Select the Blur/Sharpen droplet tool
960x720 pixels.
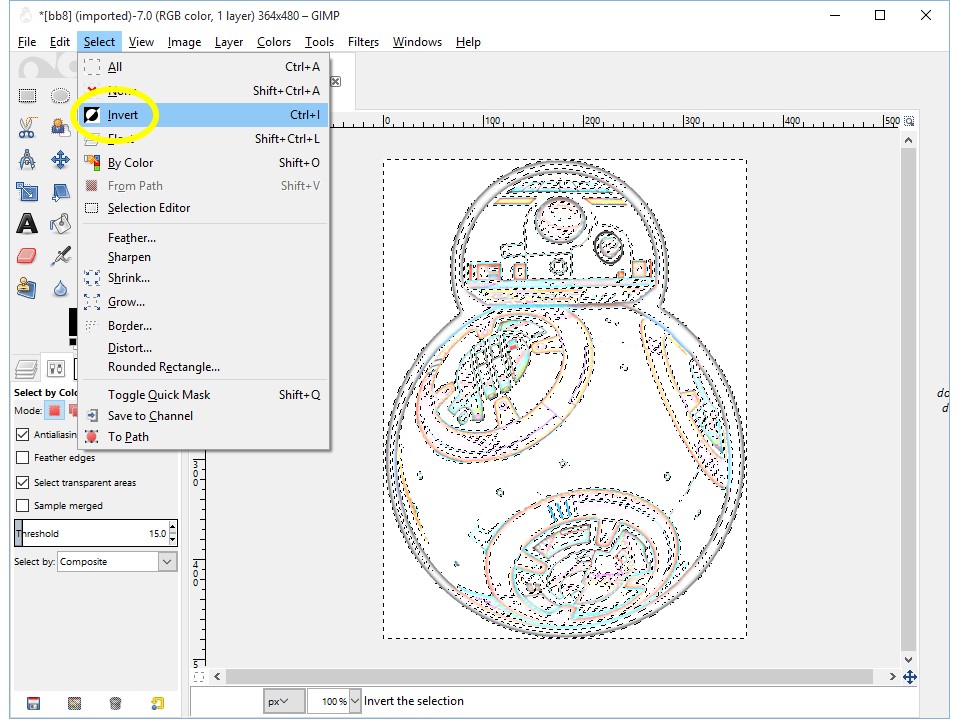click(x=60, y=288)
